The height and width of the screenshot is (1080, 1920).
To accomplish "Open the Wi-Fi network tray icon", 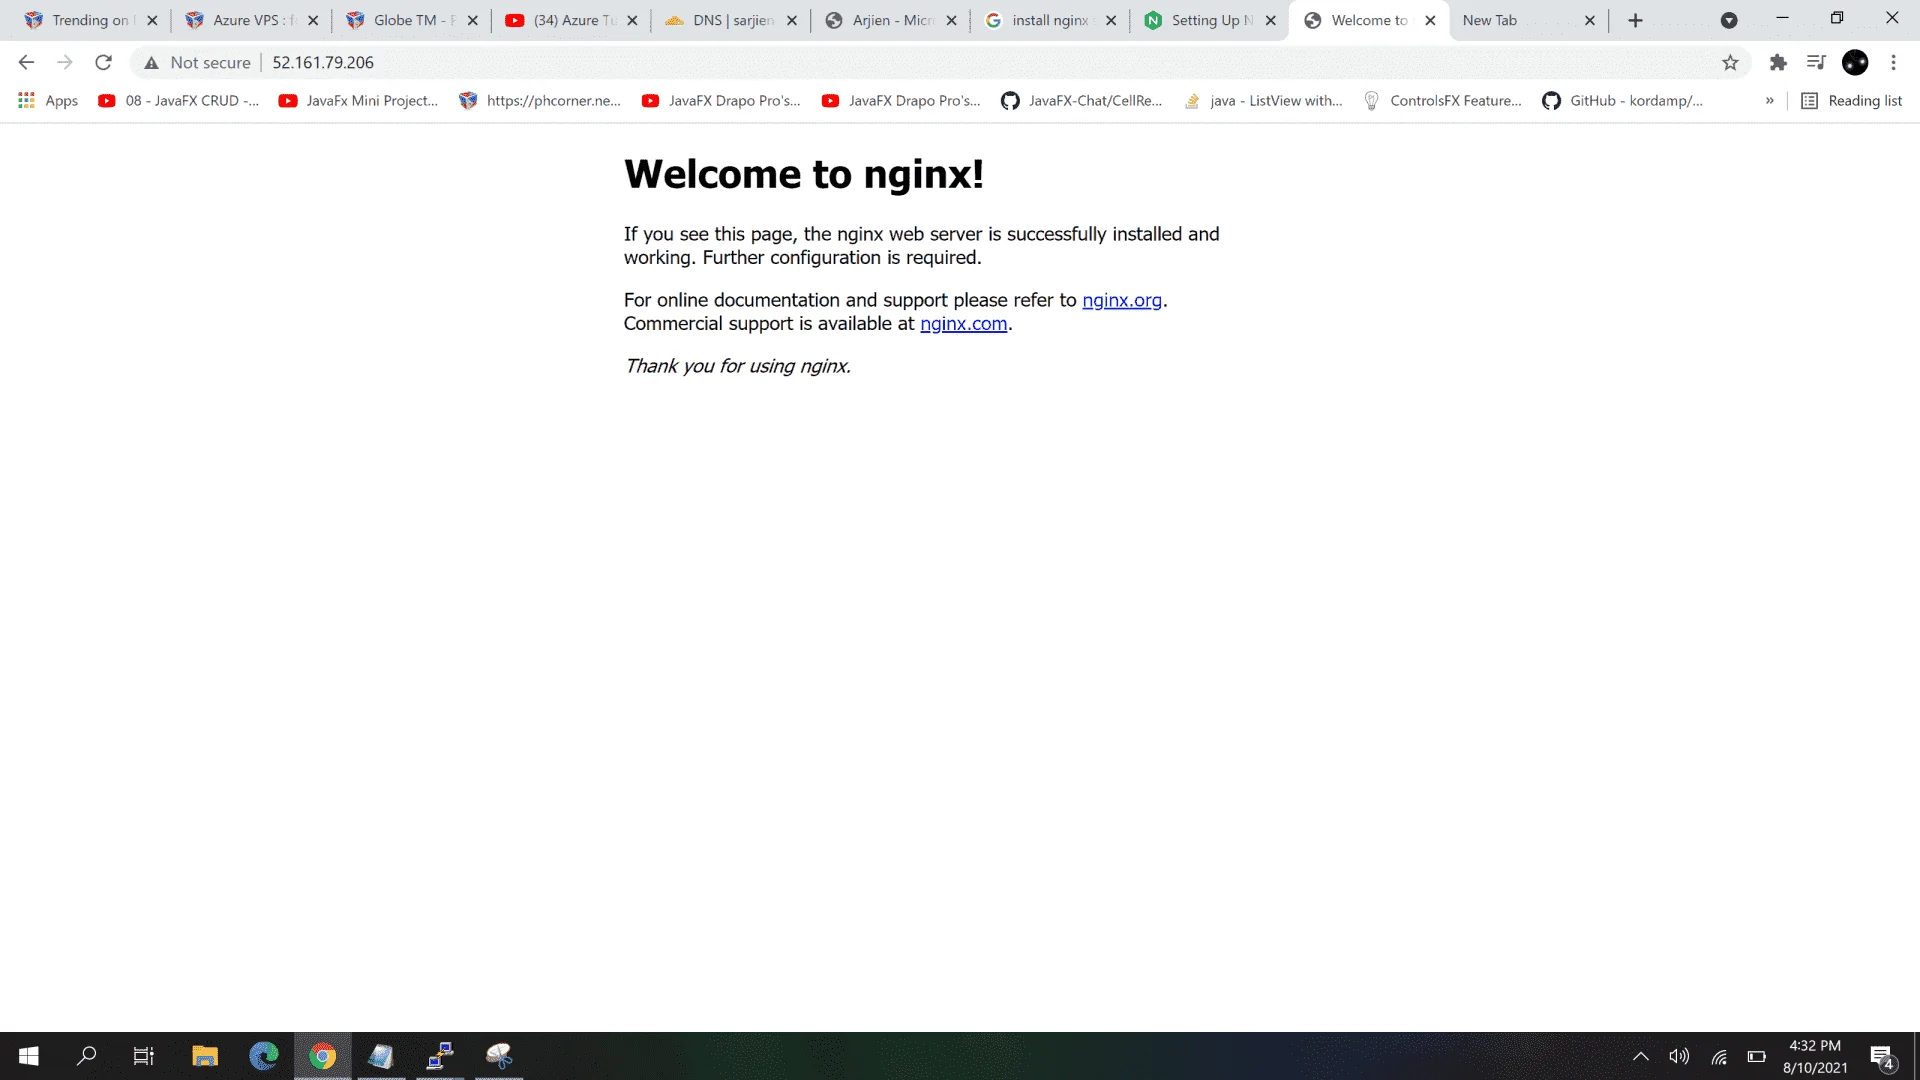I will tap(1719, 1056).
